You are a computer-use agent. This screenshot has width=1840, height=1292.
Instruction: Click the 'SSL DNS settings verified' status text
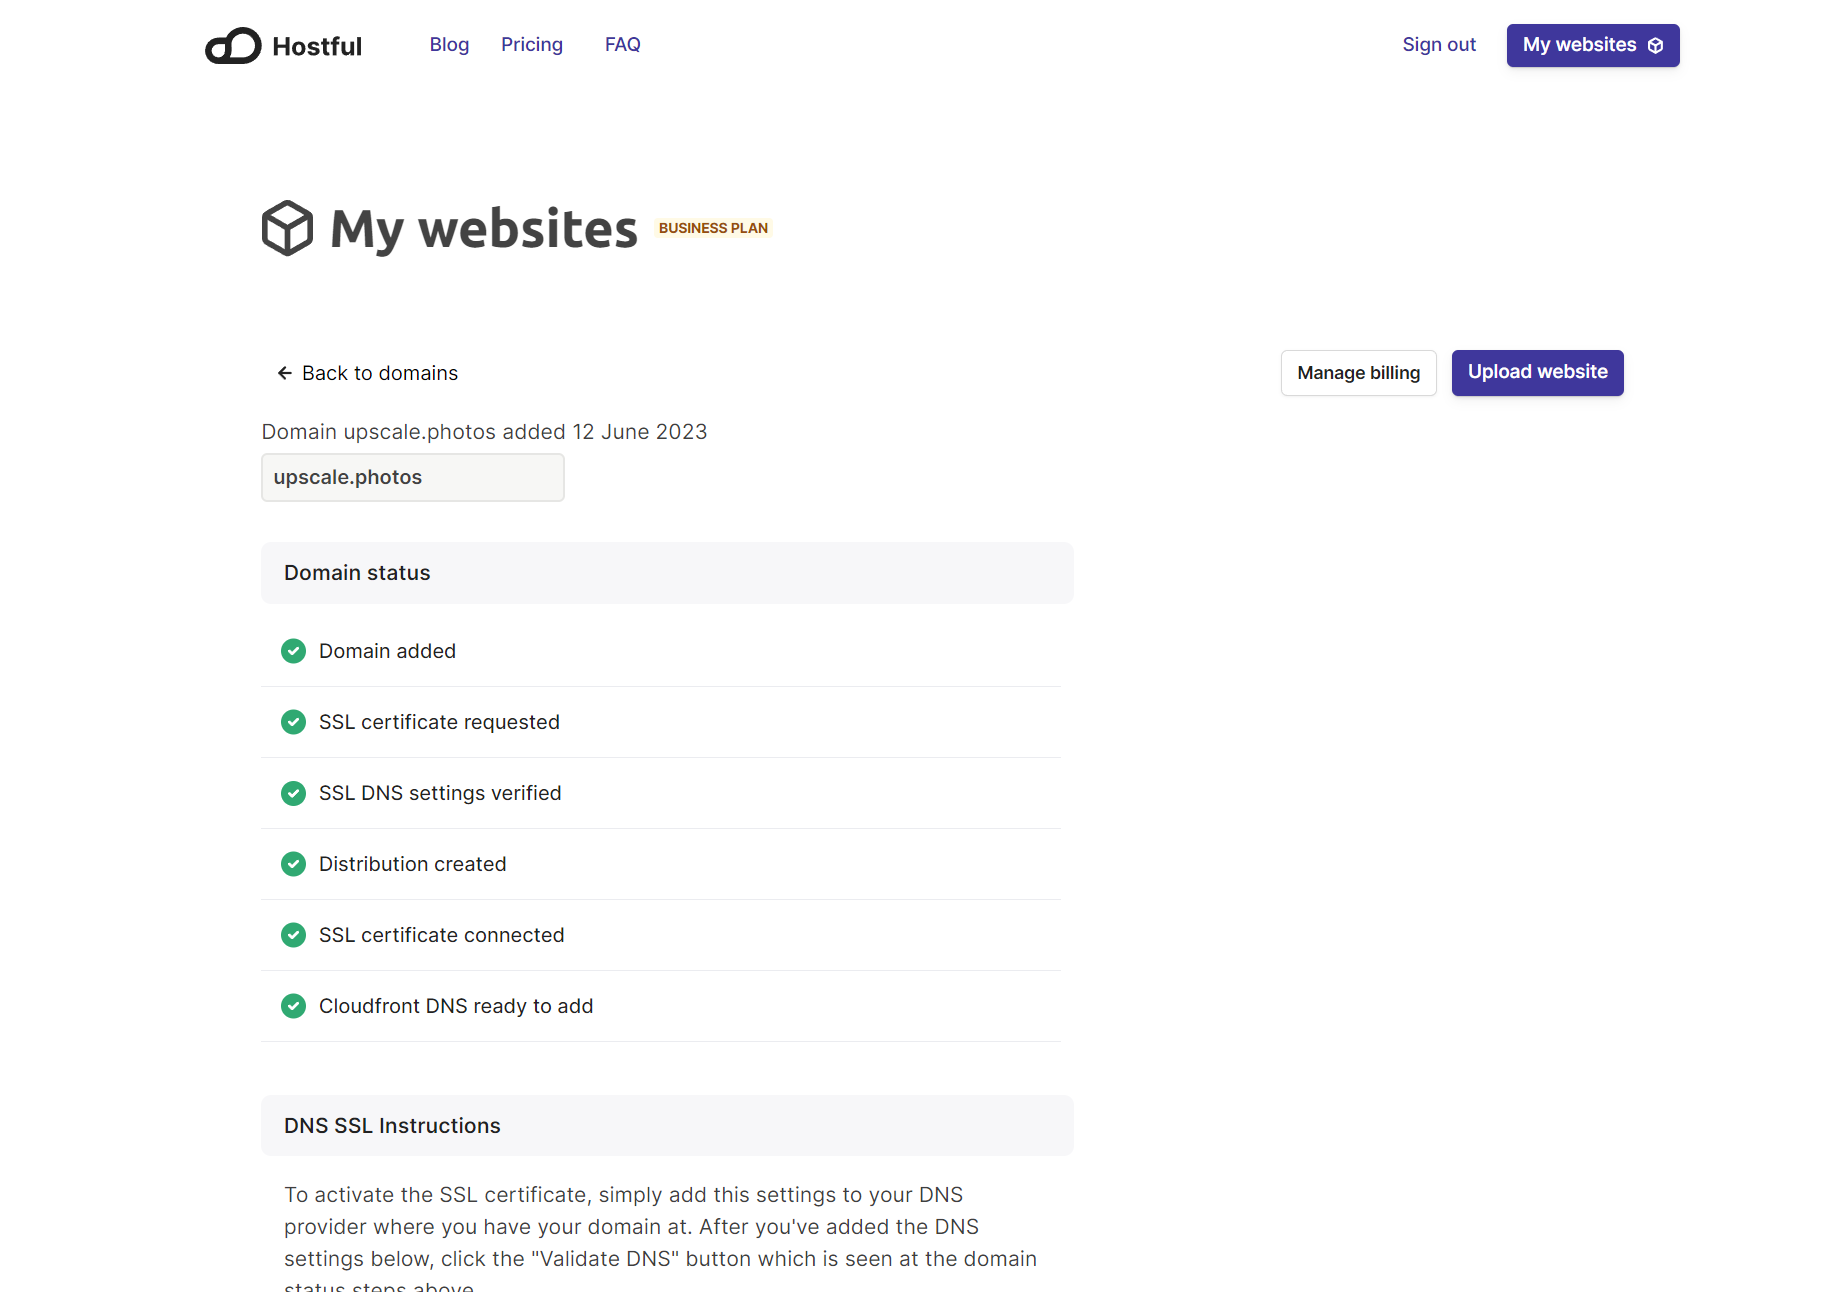[440, 793]
